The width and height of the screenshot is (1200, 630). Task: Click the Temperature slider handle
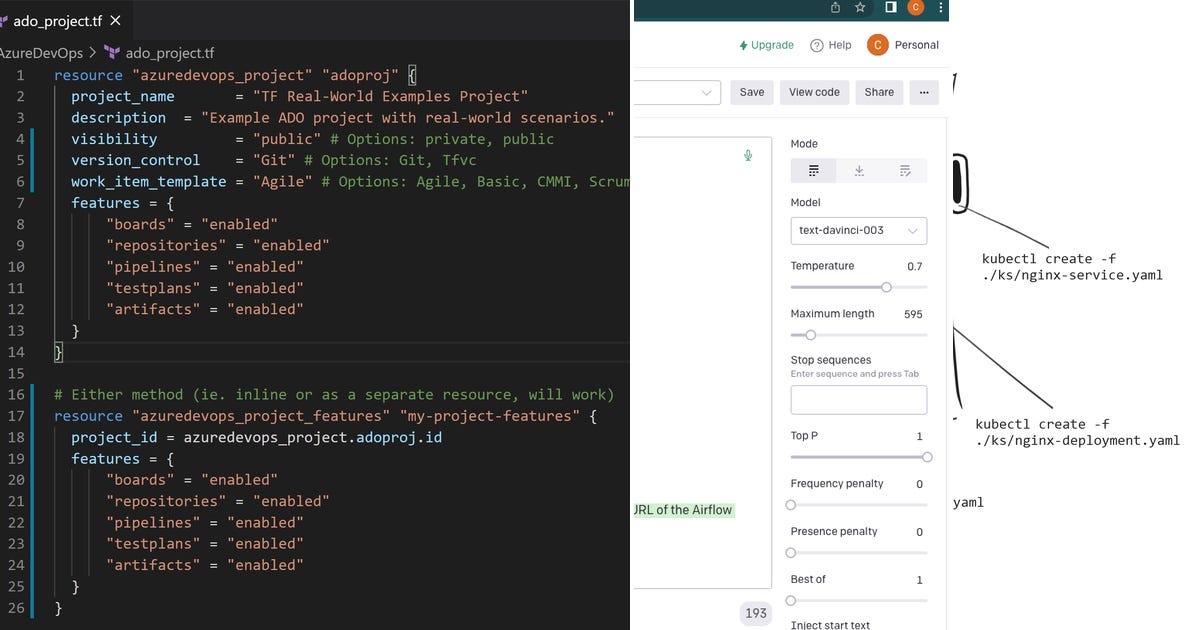[x=886, y=287]
